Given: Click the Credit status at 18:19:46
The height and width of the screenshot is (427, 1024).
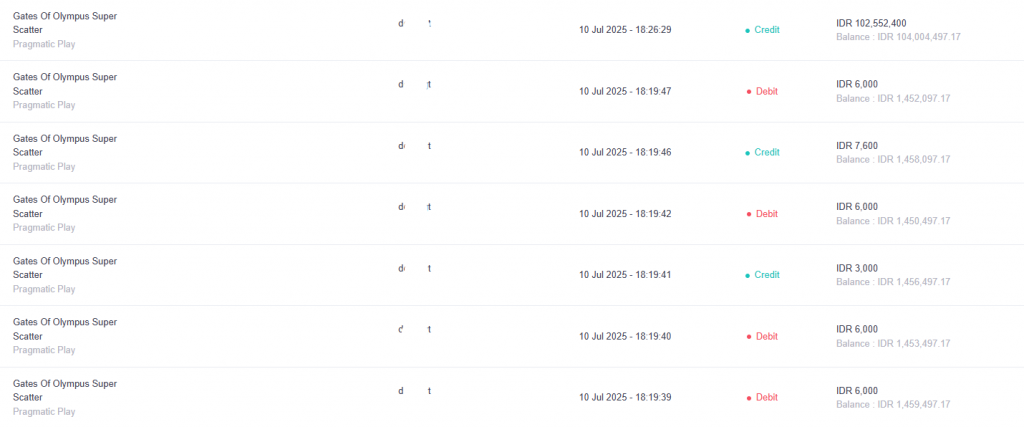Looking at the screenshot, I should [x=767, y=152].
